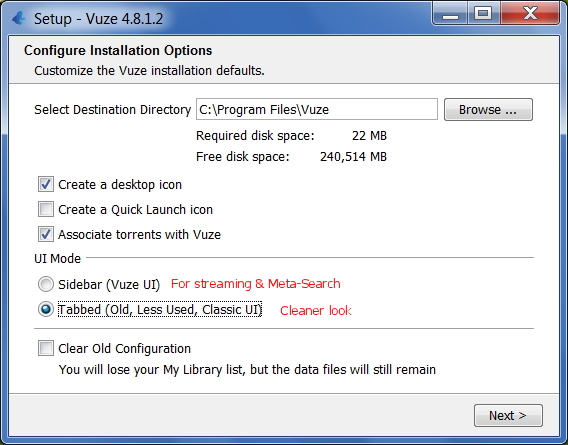Click the Required disk space label
The height and width of the screenshot is (445, 568).
pos(255,136)
